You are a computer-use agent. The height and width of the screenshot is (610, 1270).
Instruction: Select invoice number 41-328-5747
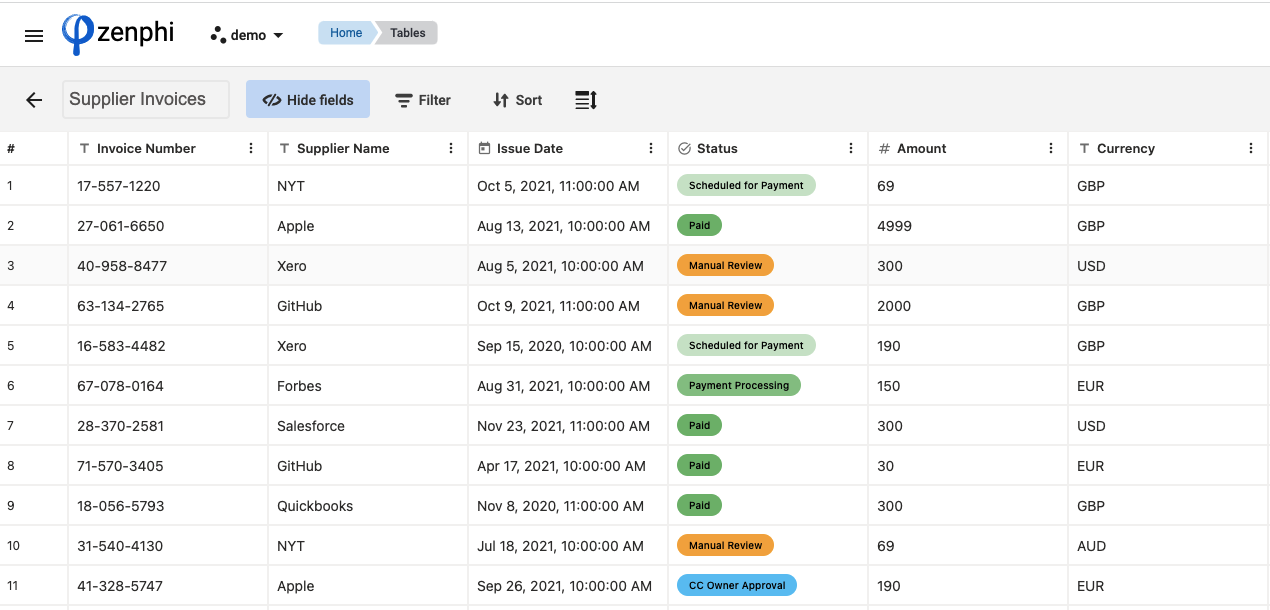click(120, 586)
